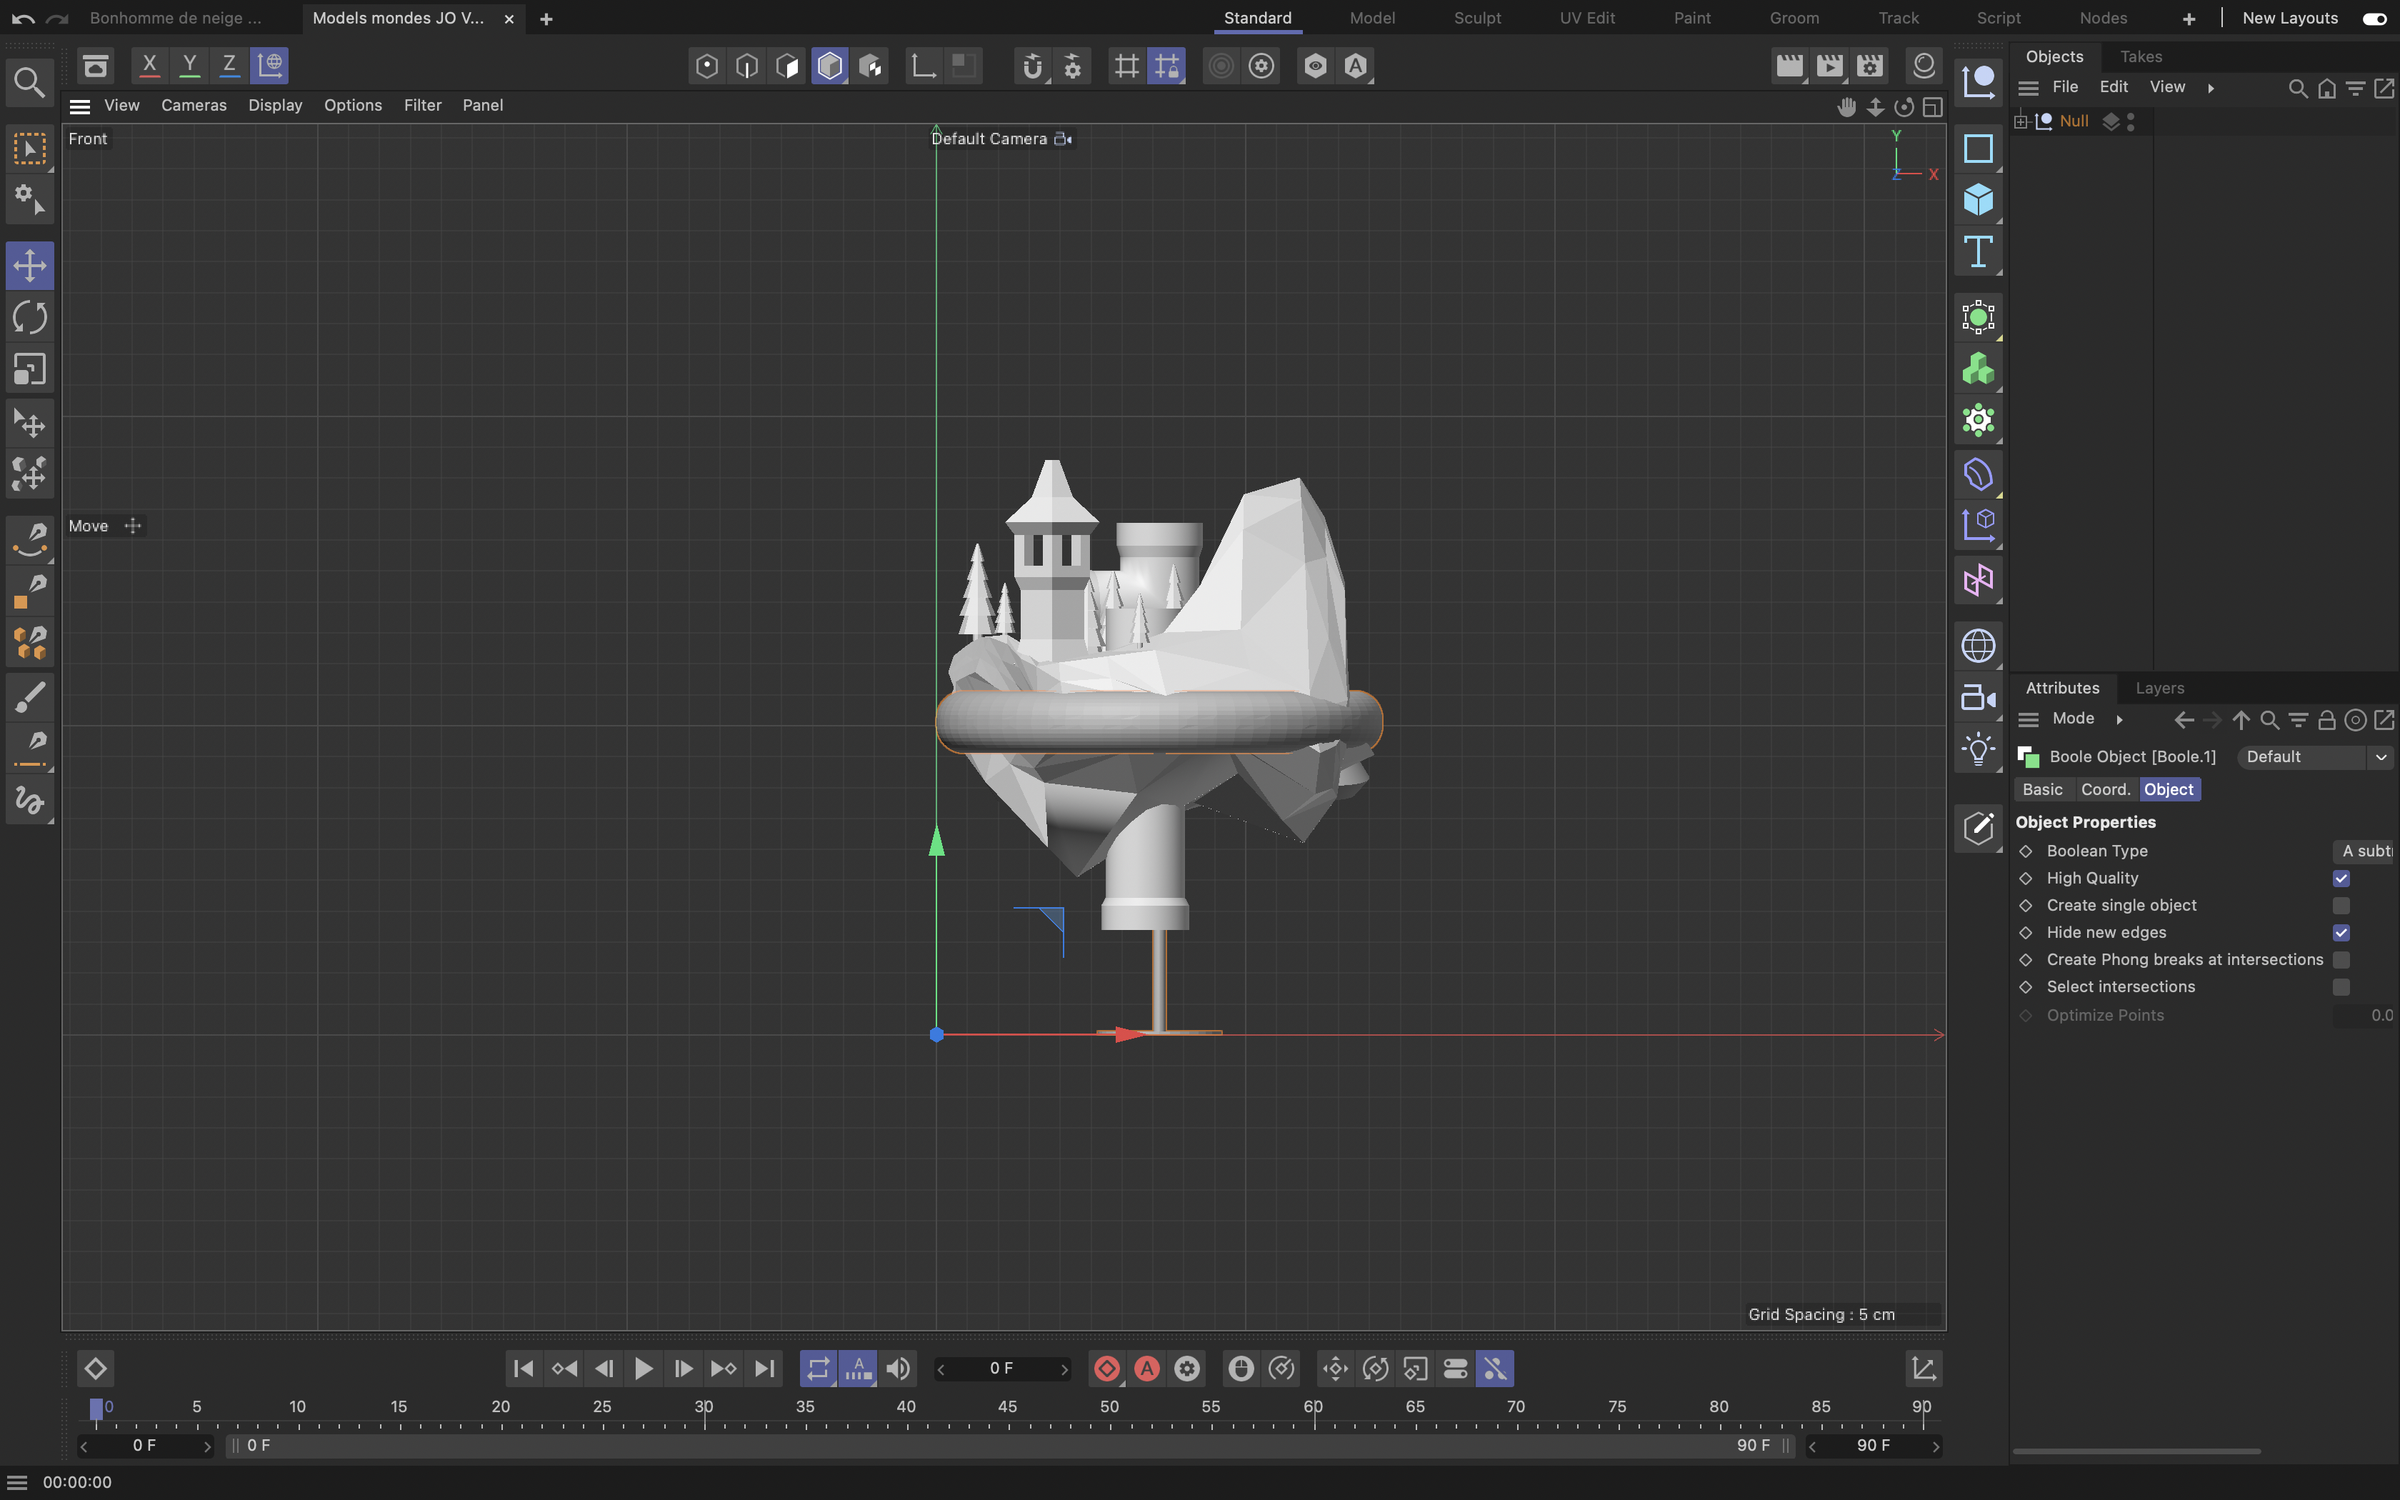2400x1500 pixels.
Task: Add a new document tab
Action: pos(546,19)
